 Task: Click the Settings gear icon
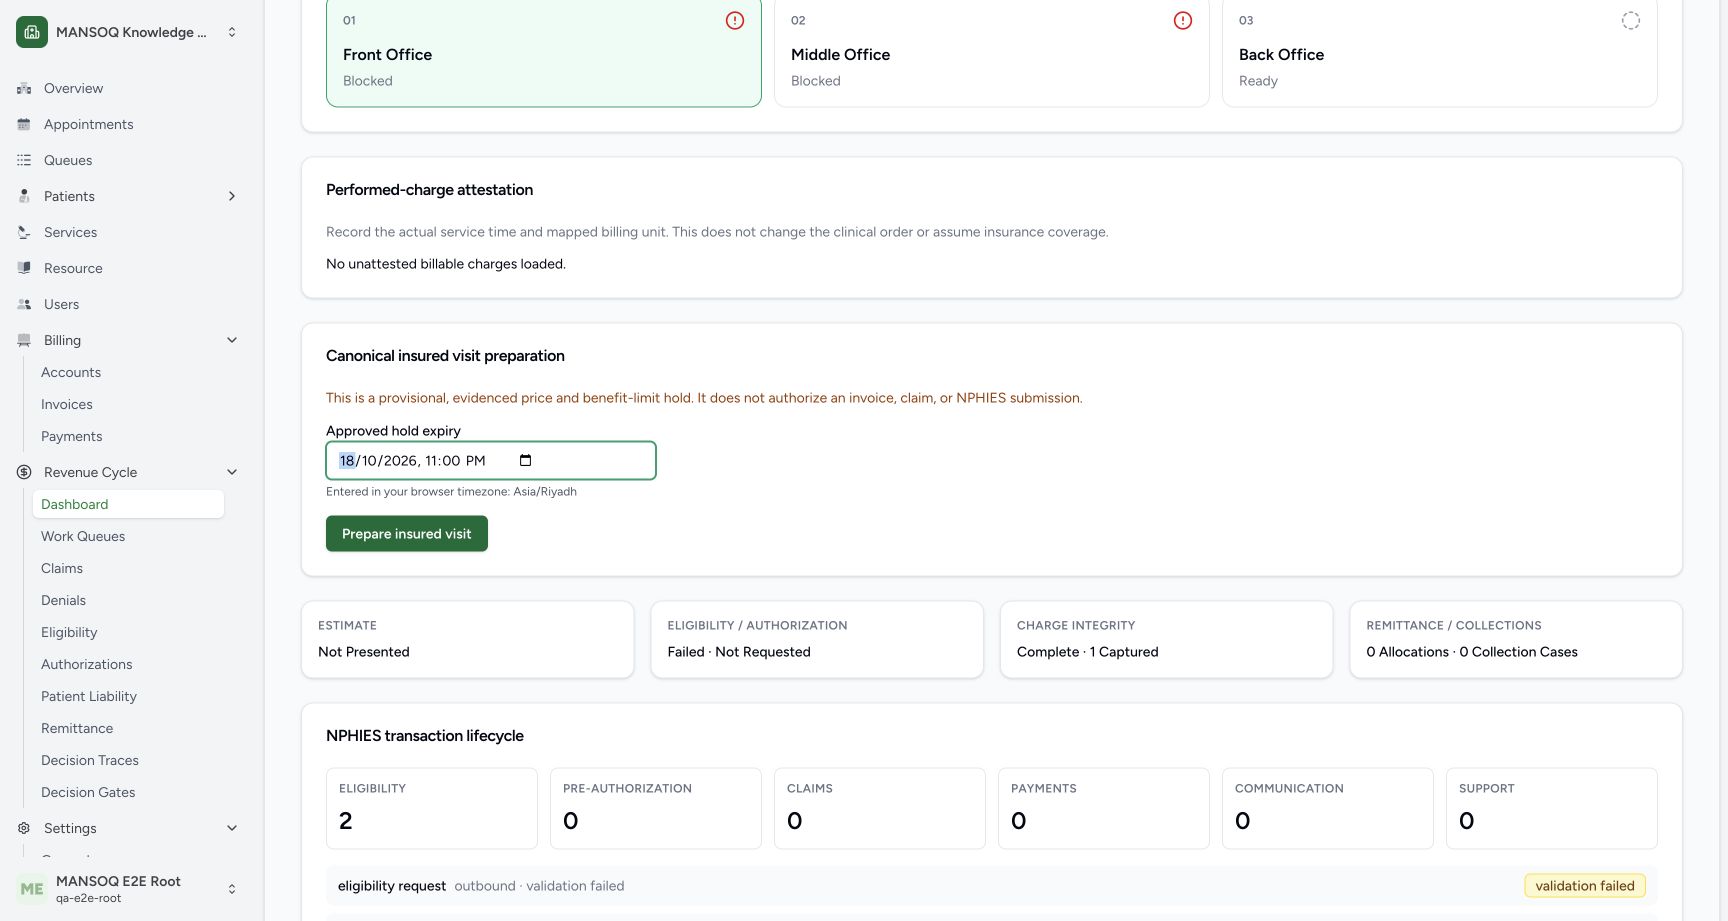click(x=24, y=828)
